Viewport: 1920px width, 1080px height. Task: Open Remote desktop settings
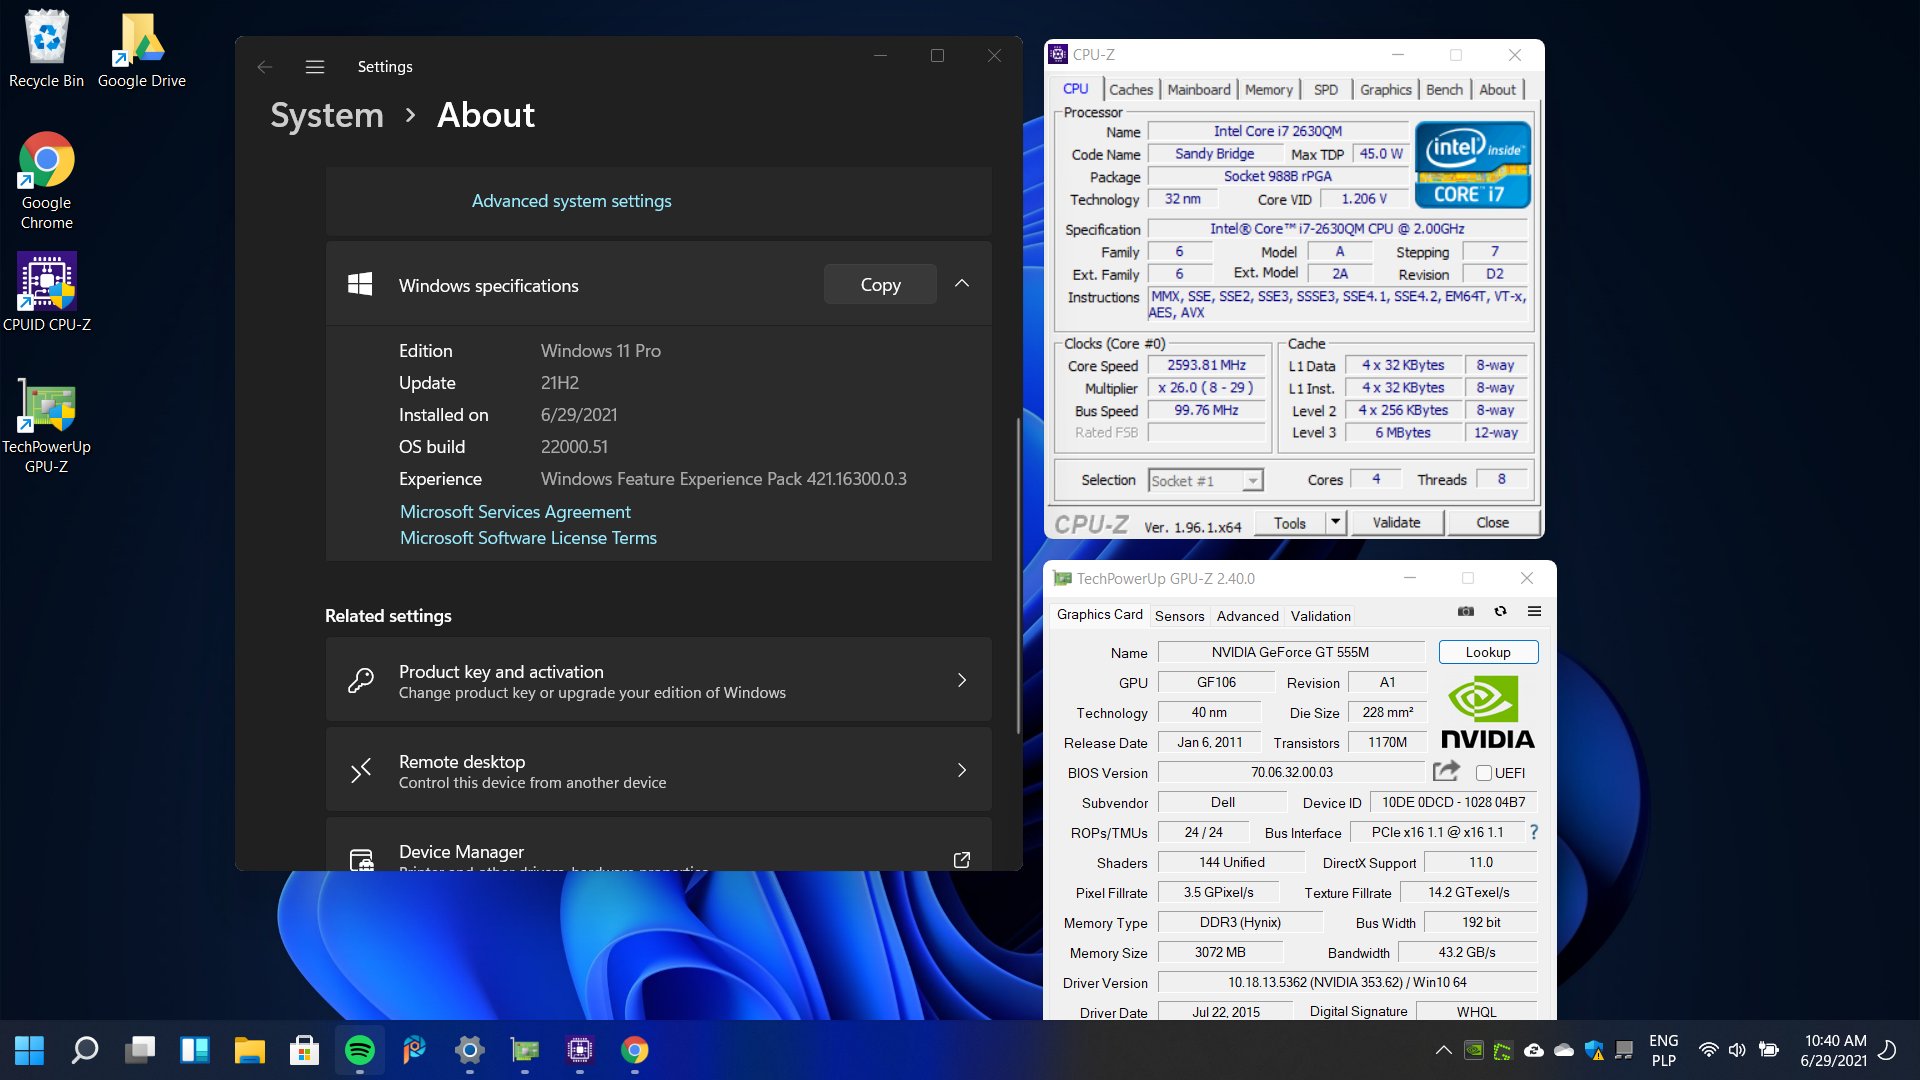tap(658, 770)
